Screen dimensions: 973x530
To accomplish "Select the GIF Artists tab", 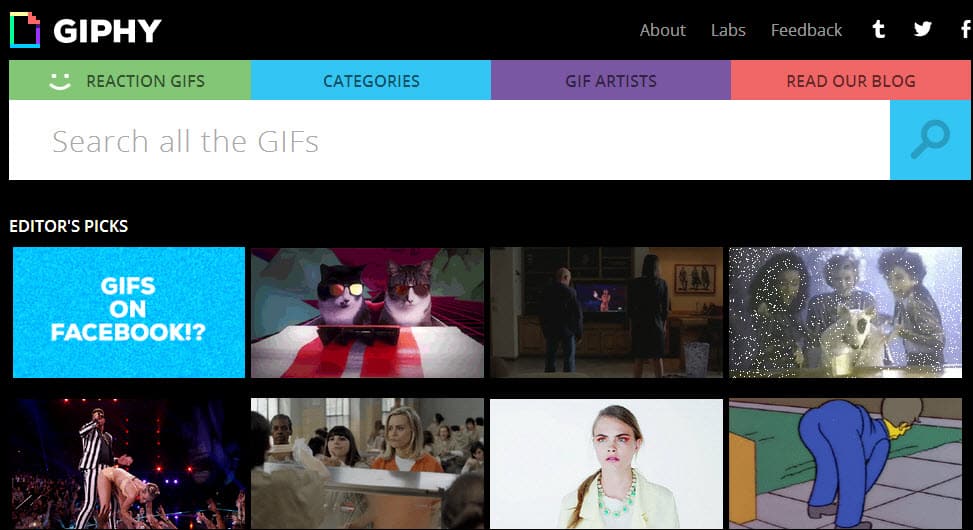I will click(x=611, y=80).
